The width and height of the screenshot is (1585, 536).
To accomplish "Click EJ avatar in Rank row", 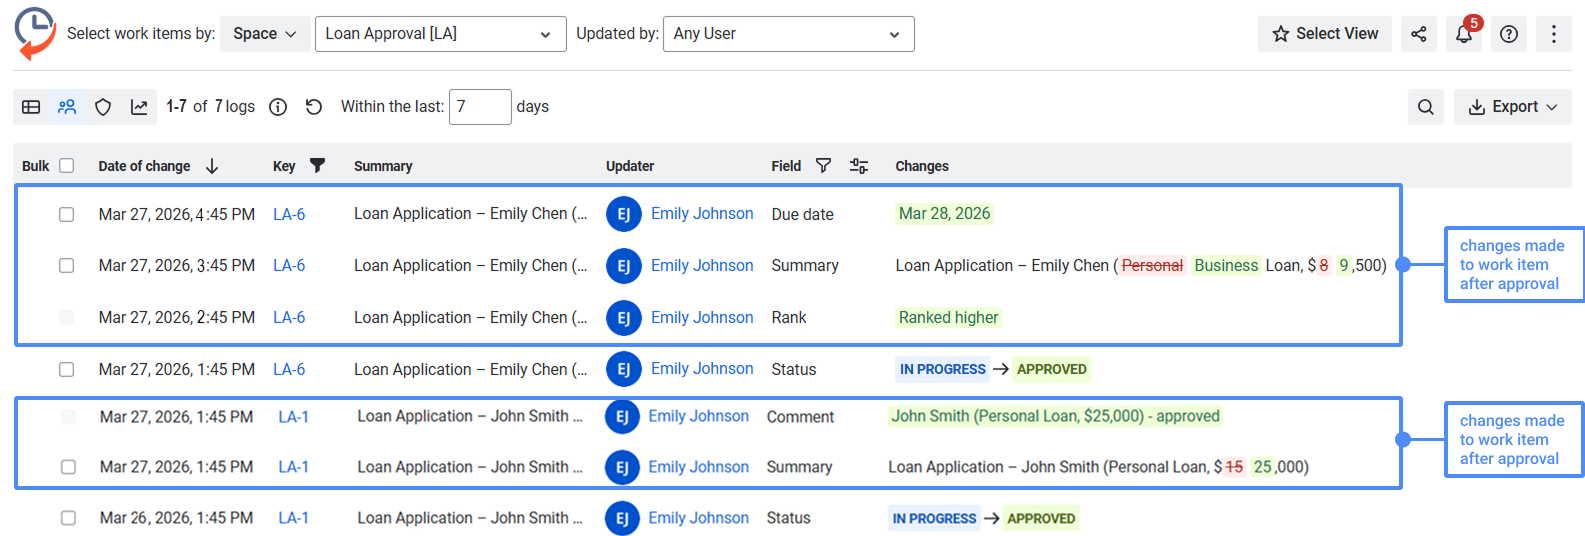I will 623,318.
